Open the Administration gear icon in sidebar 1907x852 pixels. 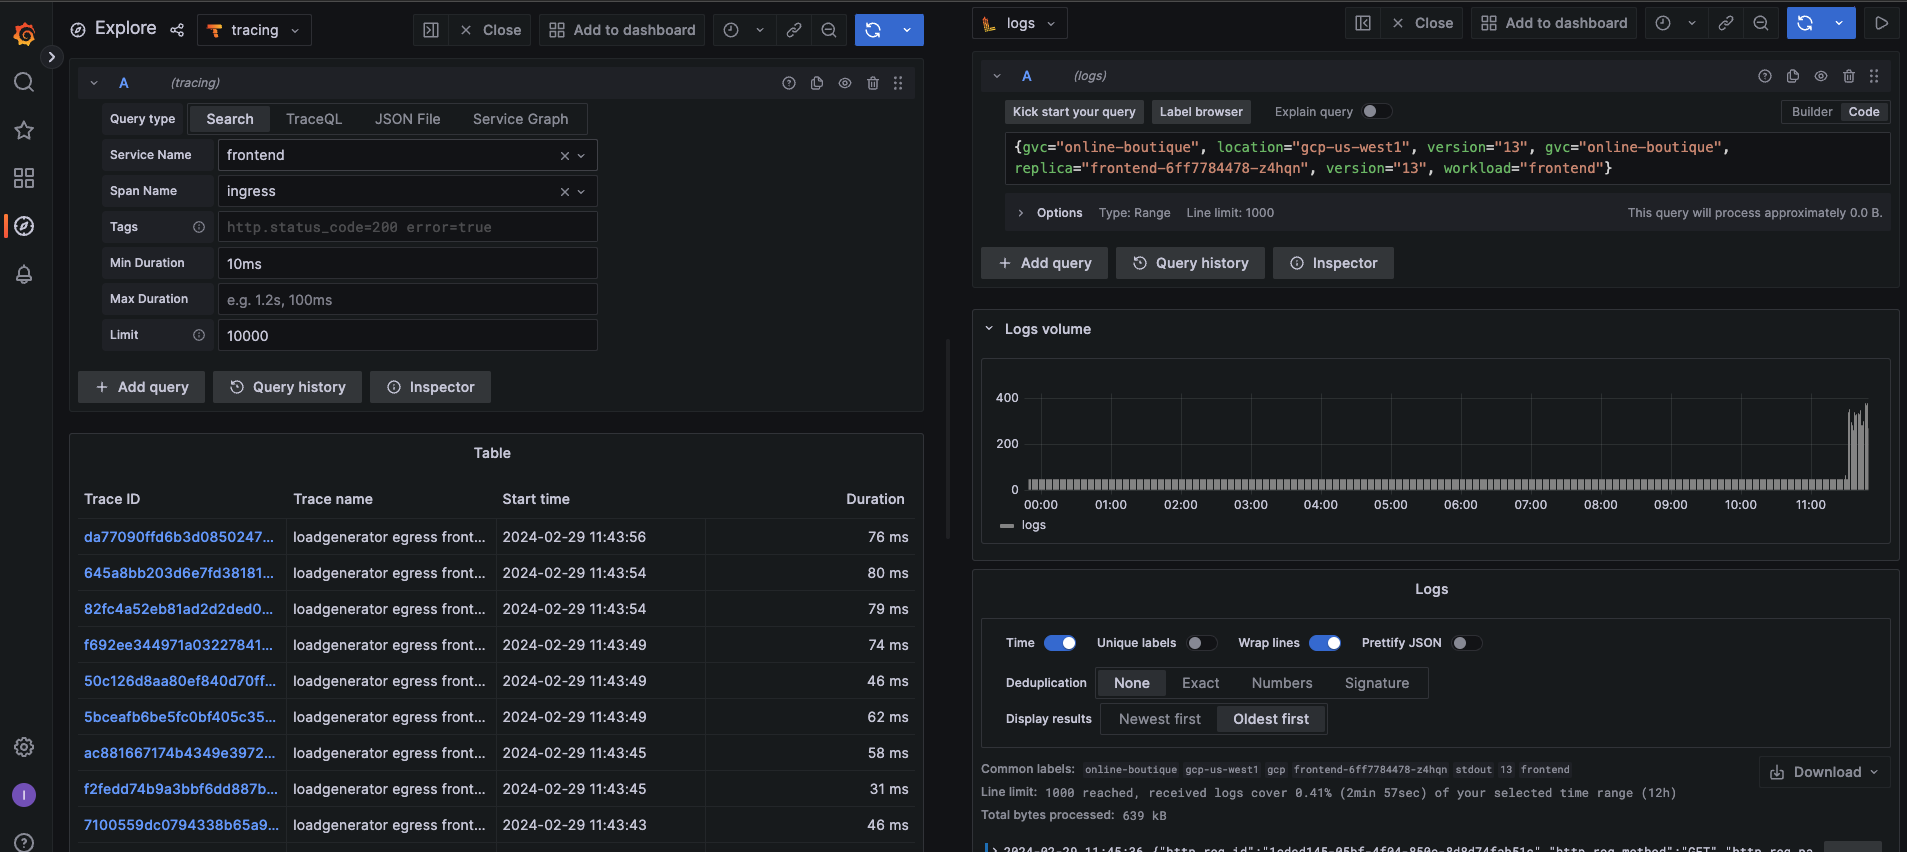[x=24, y=747]
